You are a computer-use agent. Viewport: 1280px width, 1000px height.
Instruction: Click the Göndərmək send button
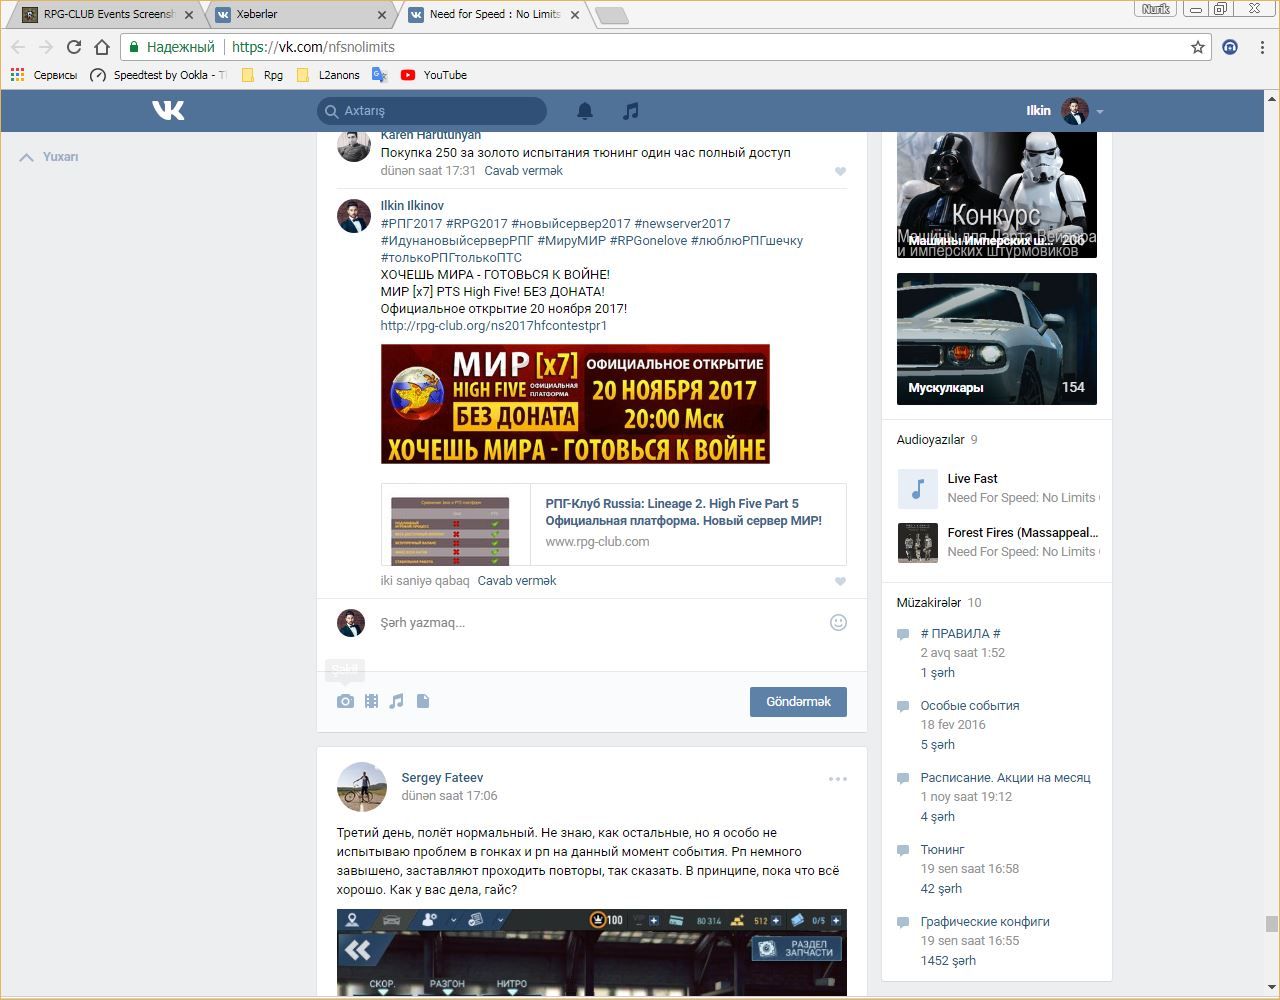tap(798, 702)
